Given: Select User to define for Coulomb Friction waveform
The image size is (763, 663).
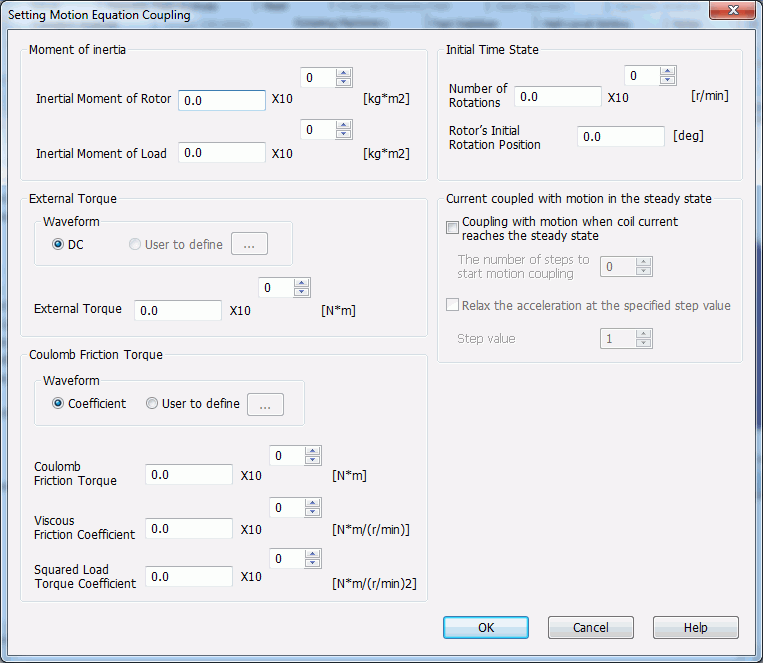Looking at the screenshot, I should point(152,404).
